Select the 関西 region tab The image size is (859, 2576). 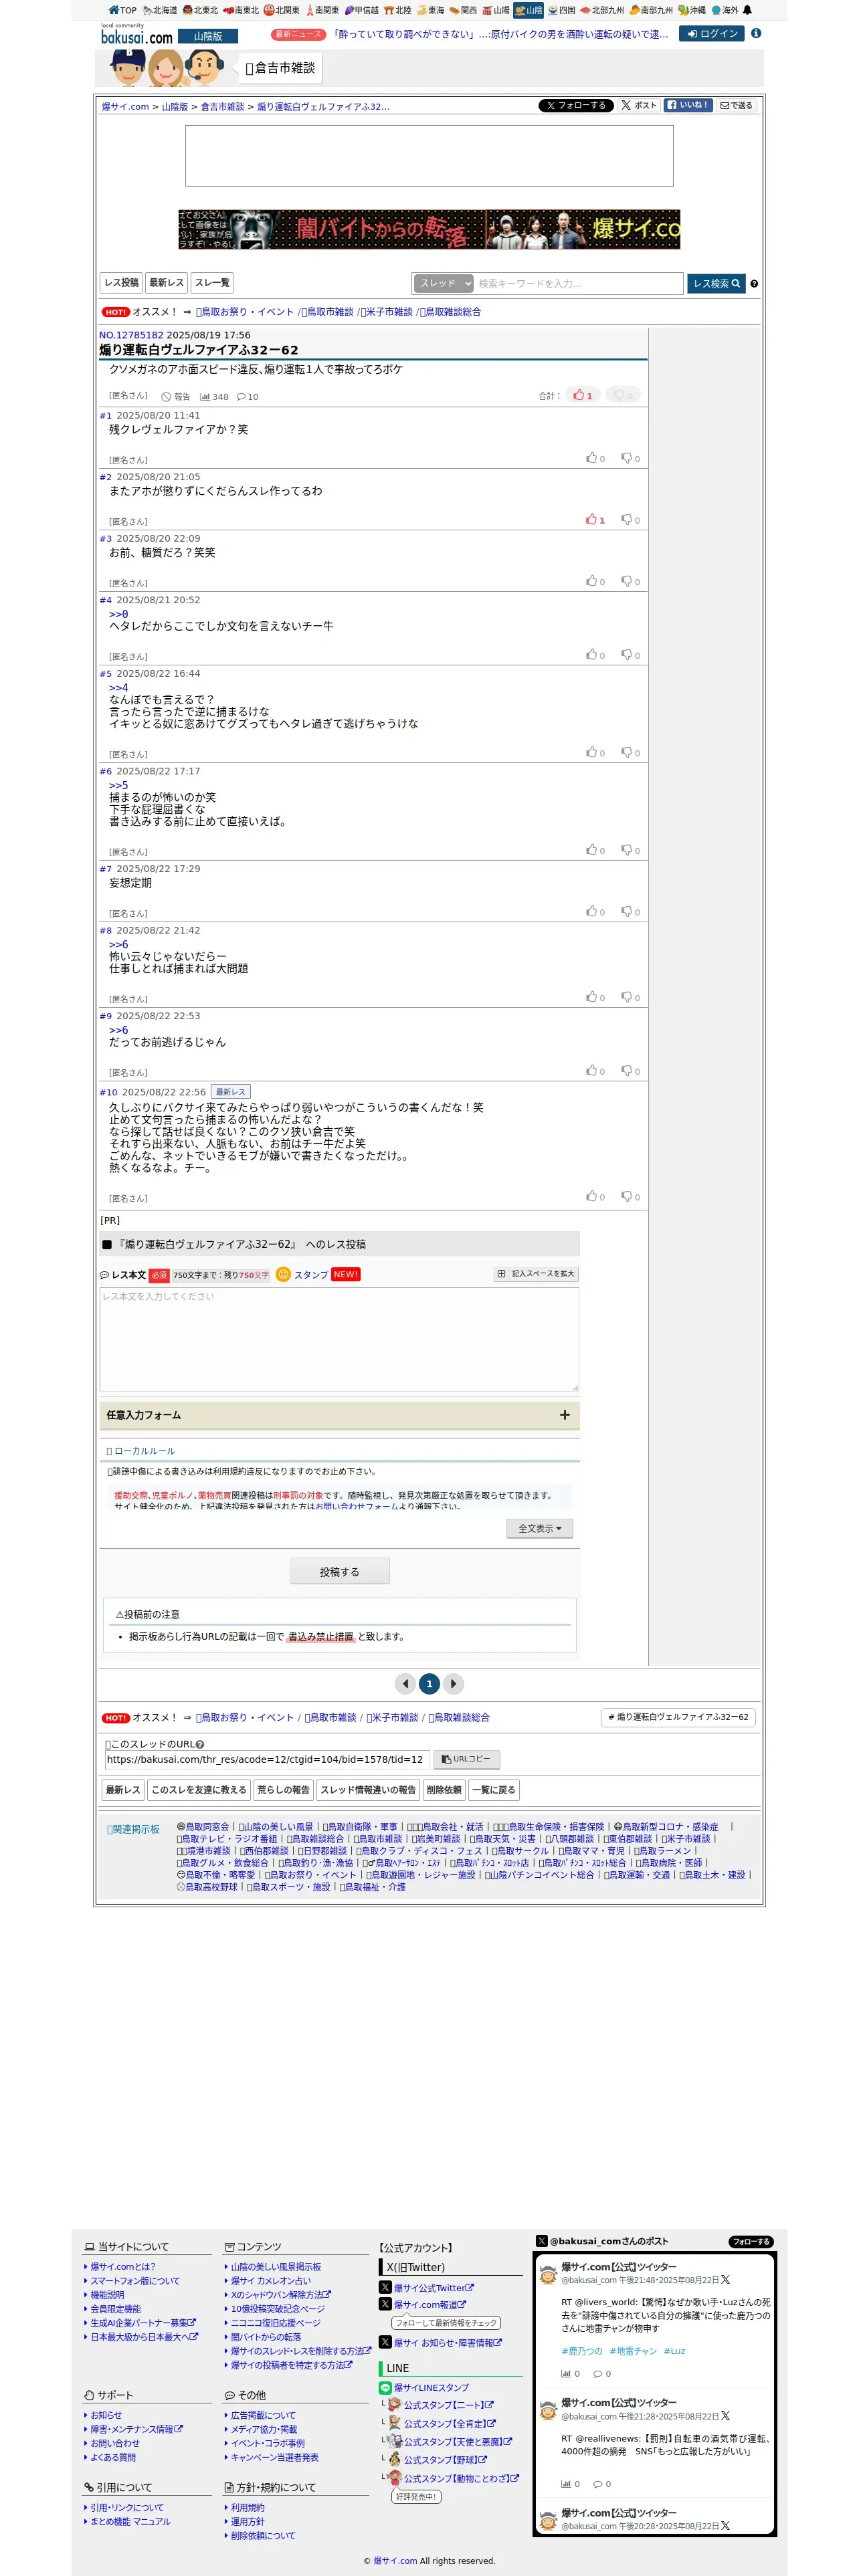(x=463, y=10)
